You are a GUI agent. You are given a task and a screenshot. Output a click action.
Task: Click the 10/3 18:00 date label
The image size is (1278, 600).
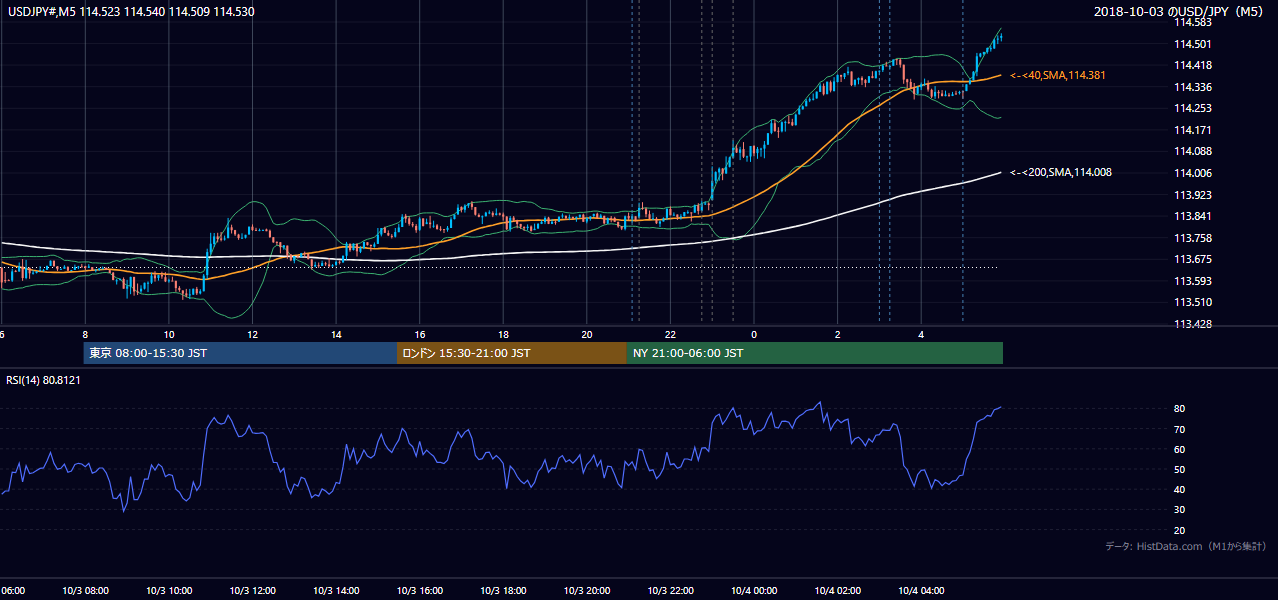pos(504,590)
